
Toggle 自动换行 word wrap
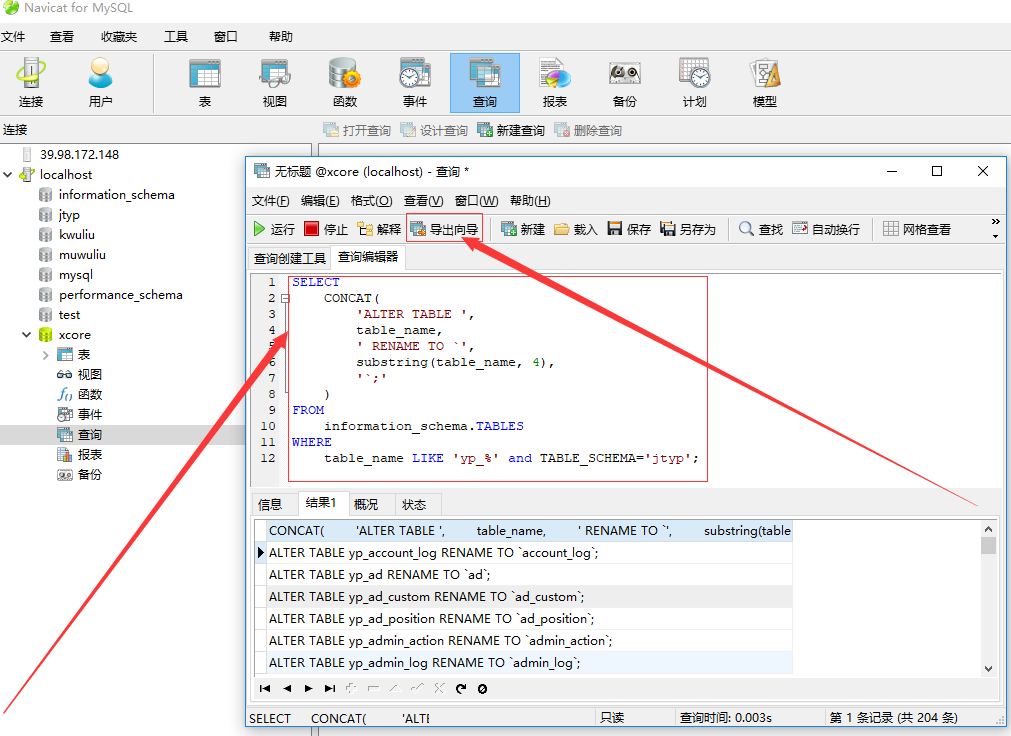click(826, 229)
